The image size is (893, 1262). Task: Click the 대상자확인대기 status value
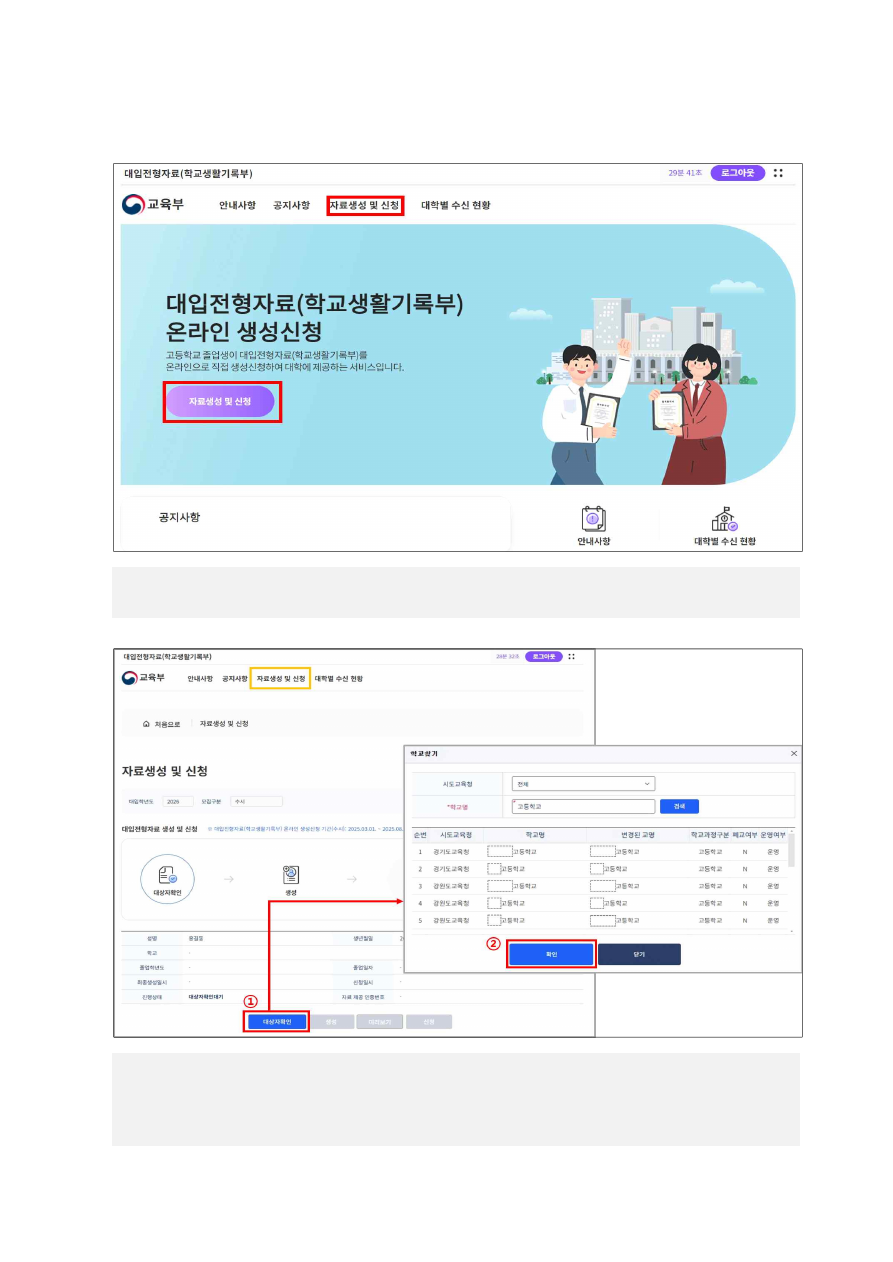[206, 997]
